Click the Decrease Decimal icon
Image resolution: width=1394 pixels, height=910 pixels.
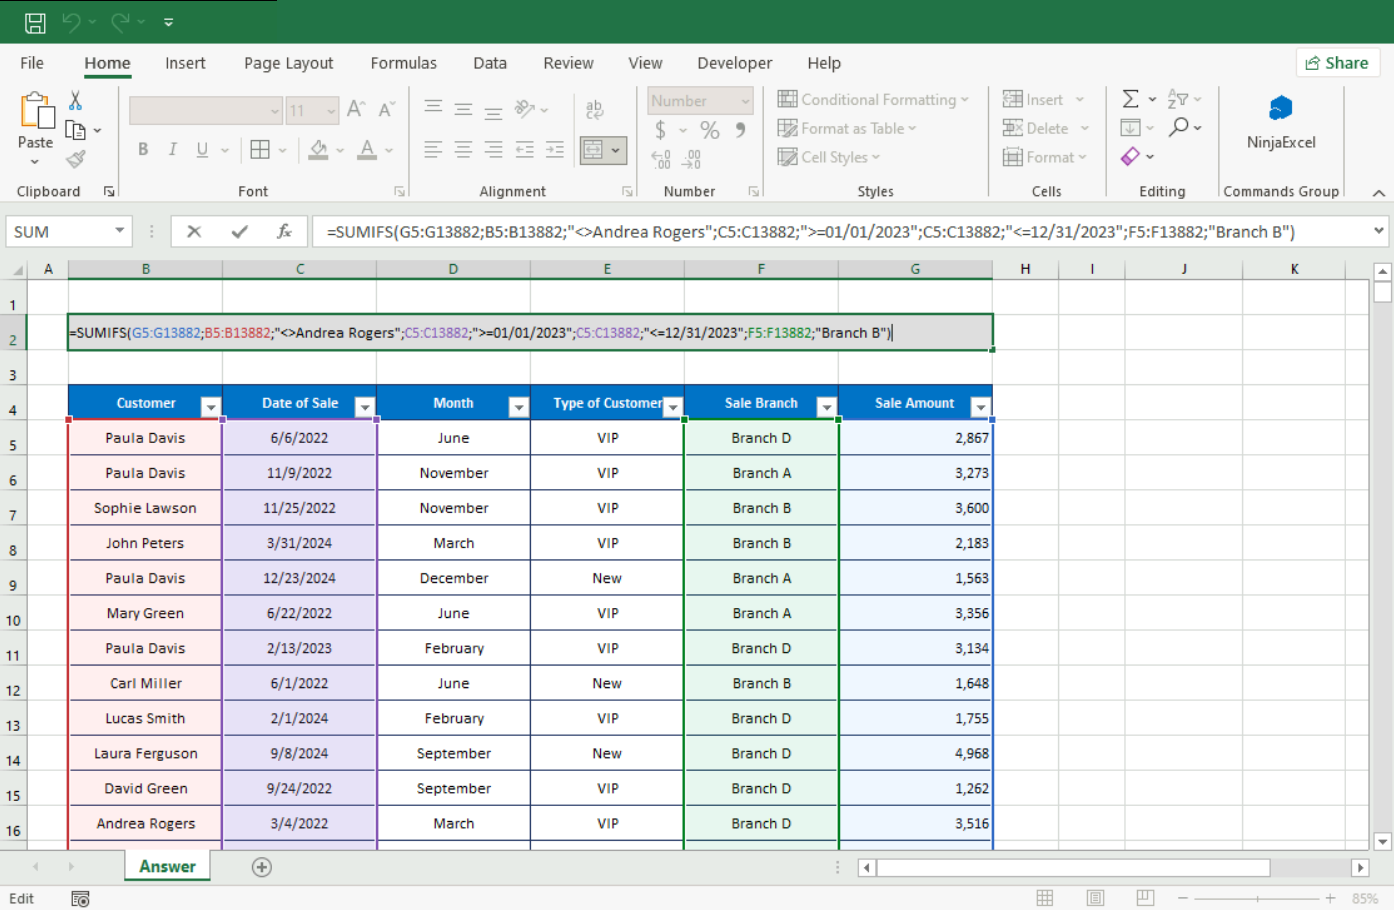point(692,159)
